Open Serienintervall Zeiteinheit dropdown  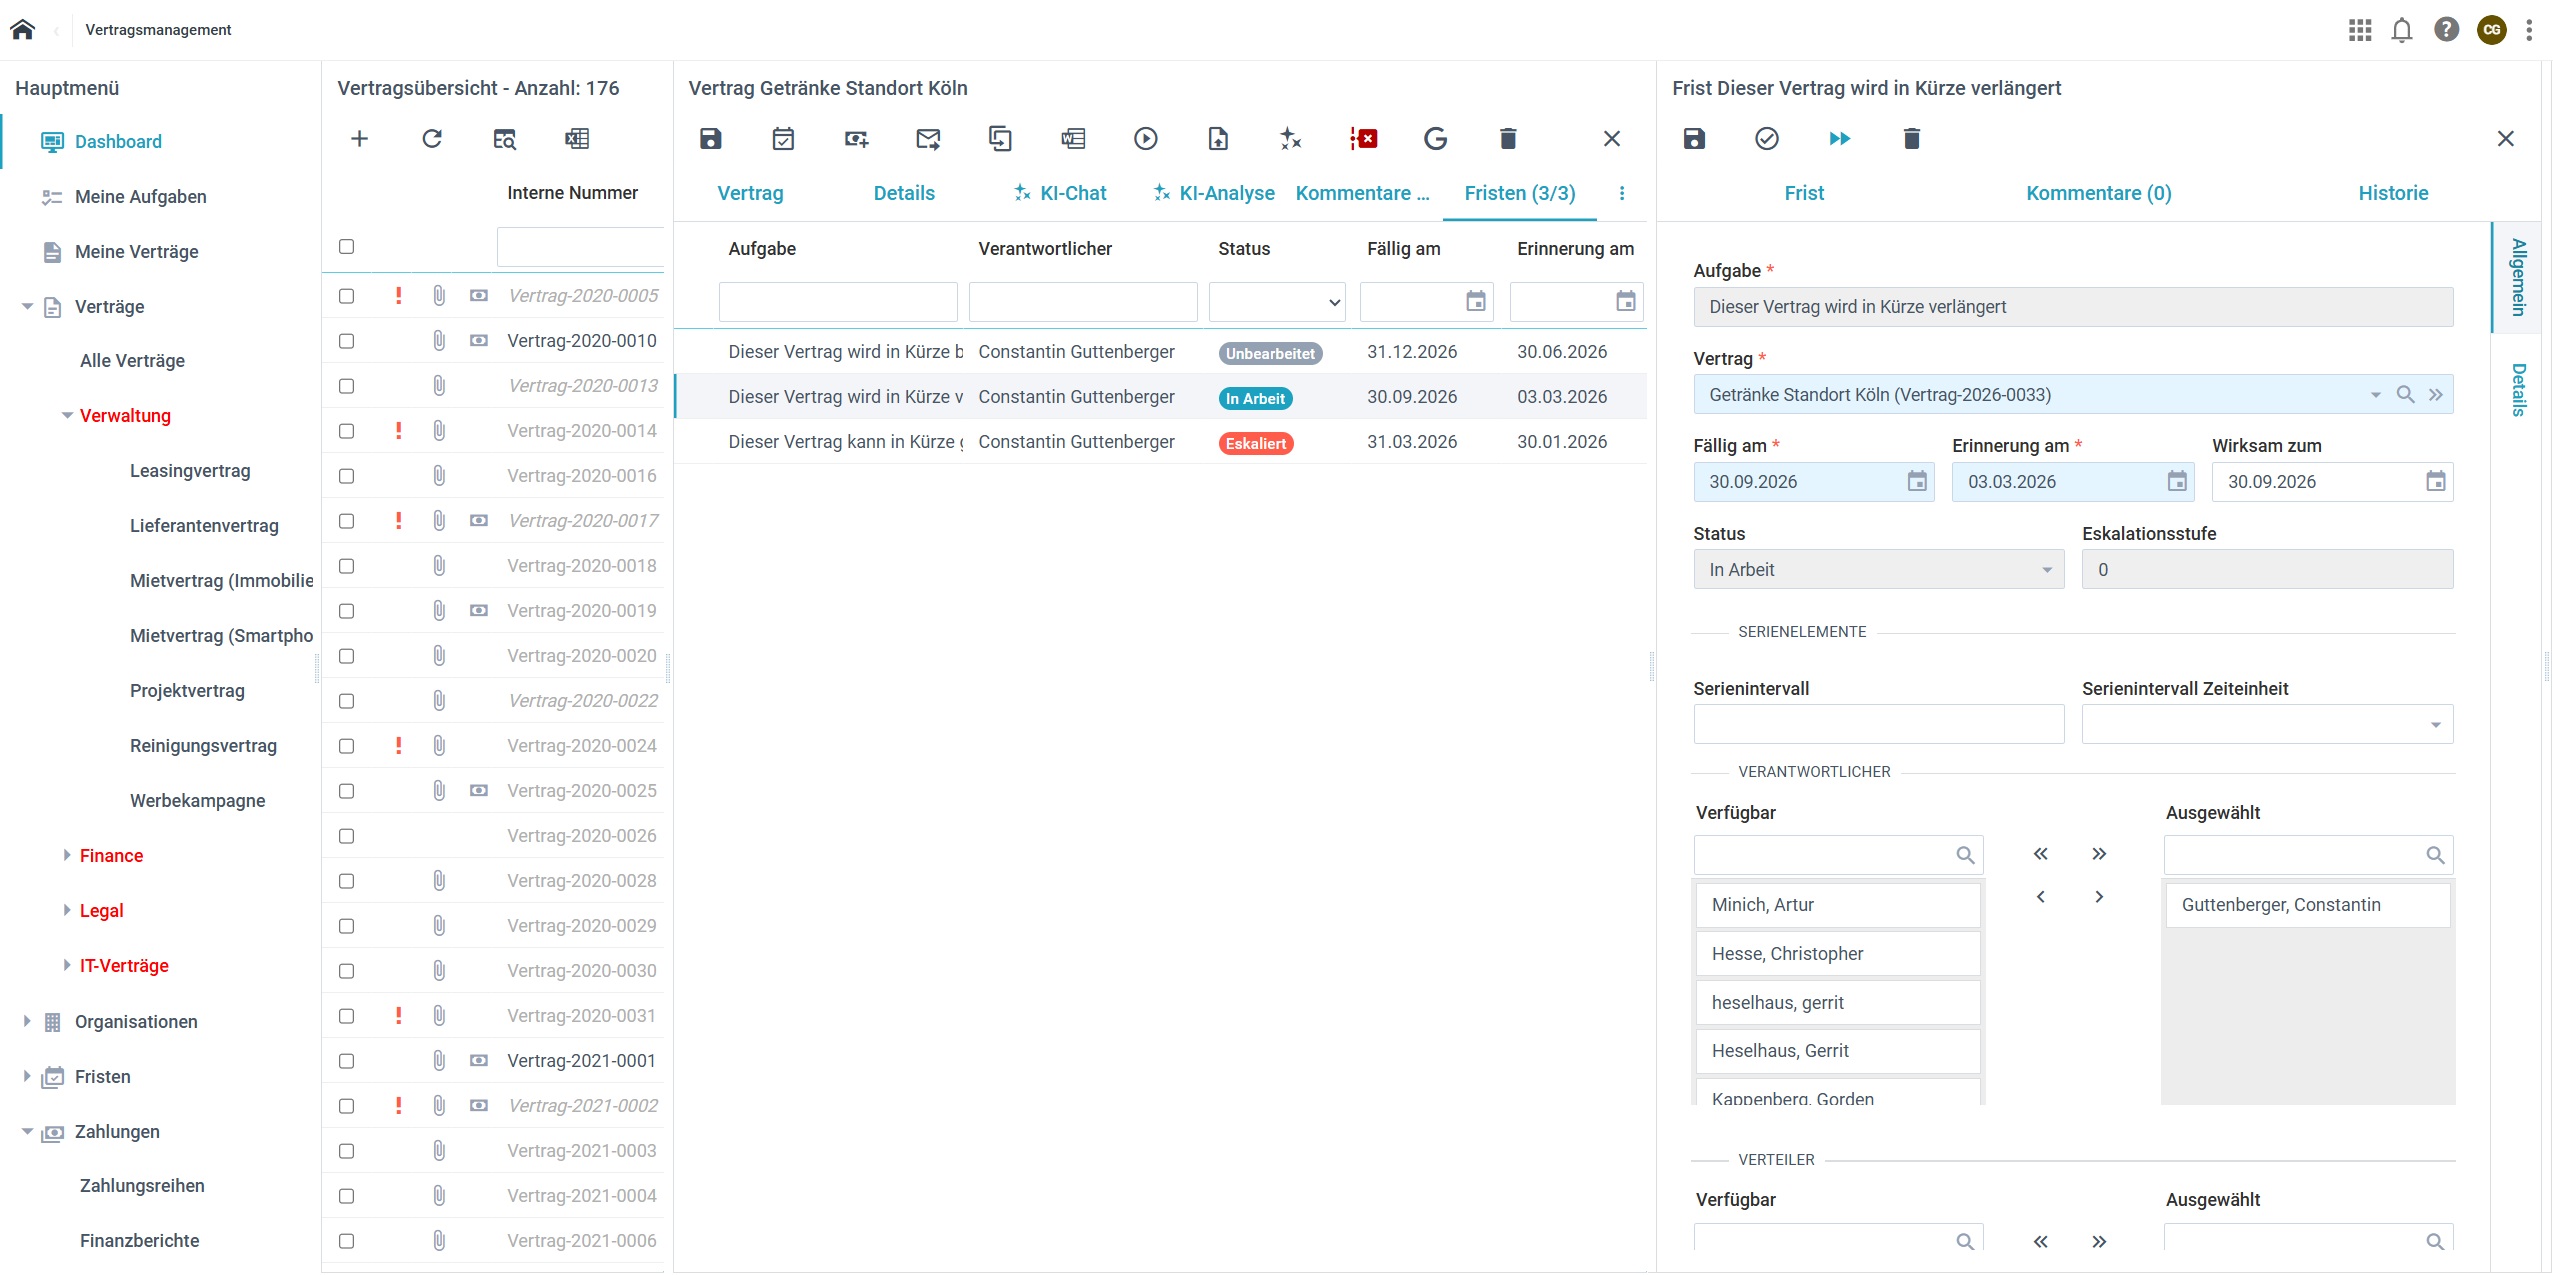click(2267, 725)
